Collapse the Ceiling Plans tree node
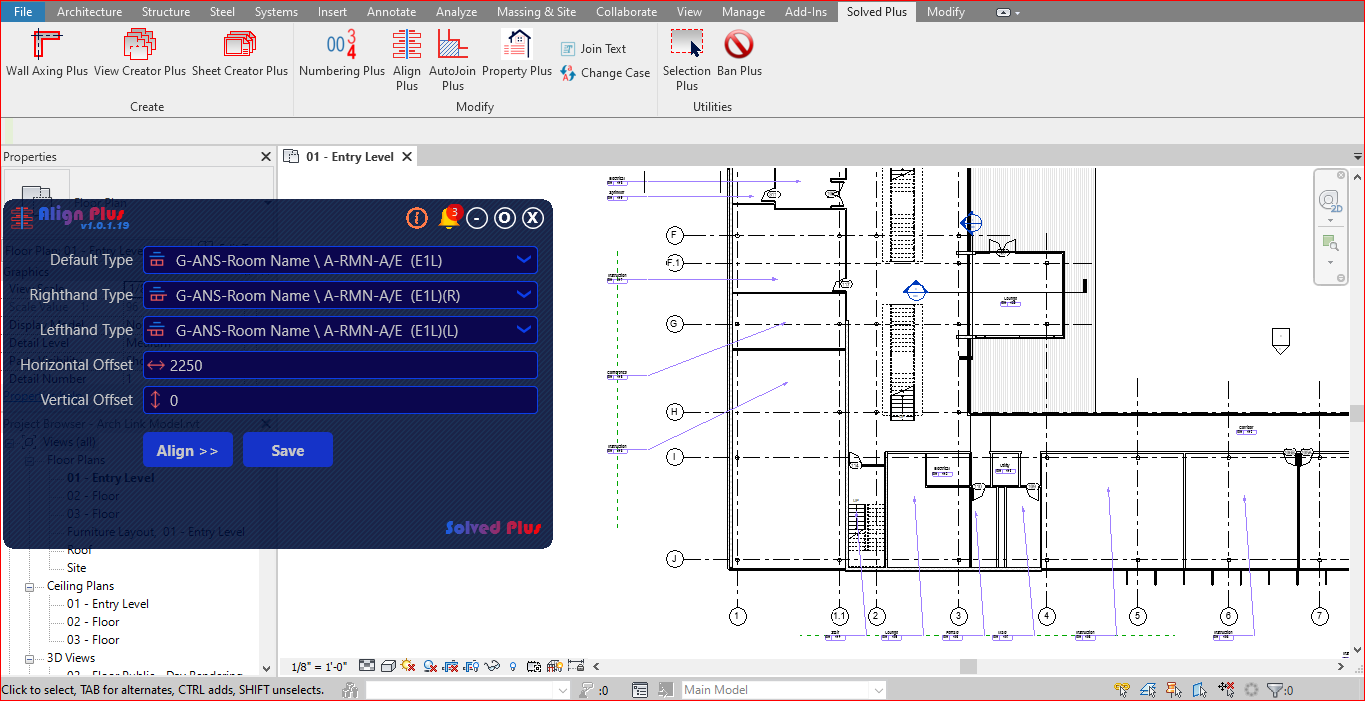Image resolution: width=1365 pixels, height=701 pixels. [x=30, y=586]
